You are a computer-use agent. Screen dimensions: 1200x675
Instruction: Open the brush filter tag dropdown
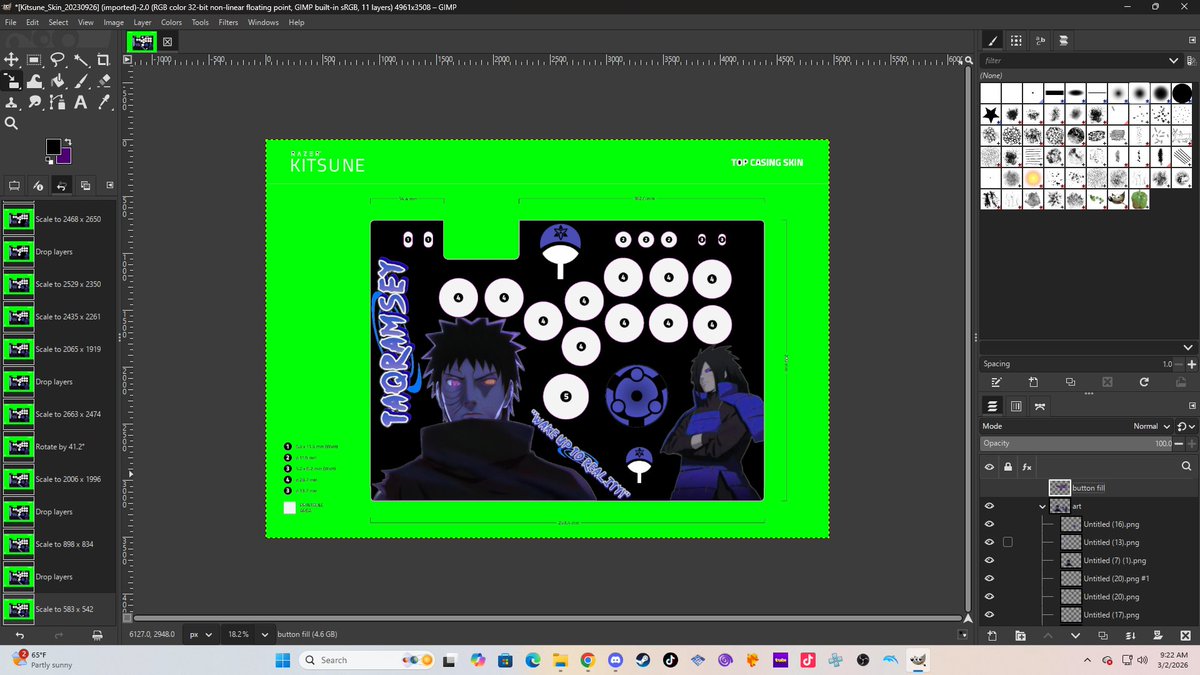pos(1175,60)
